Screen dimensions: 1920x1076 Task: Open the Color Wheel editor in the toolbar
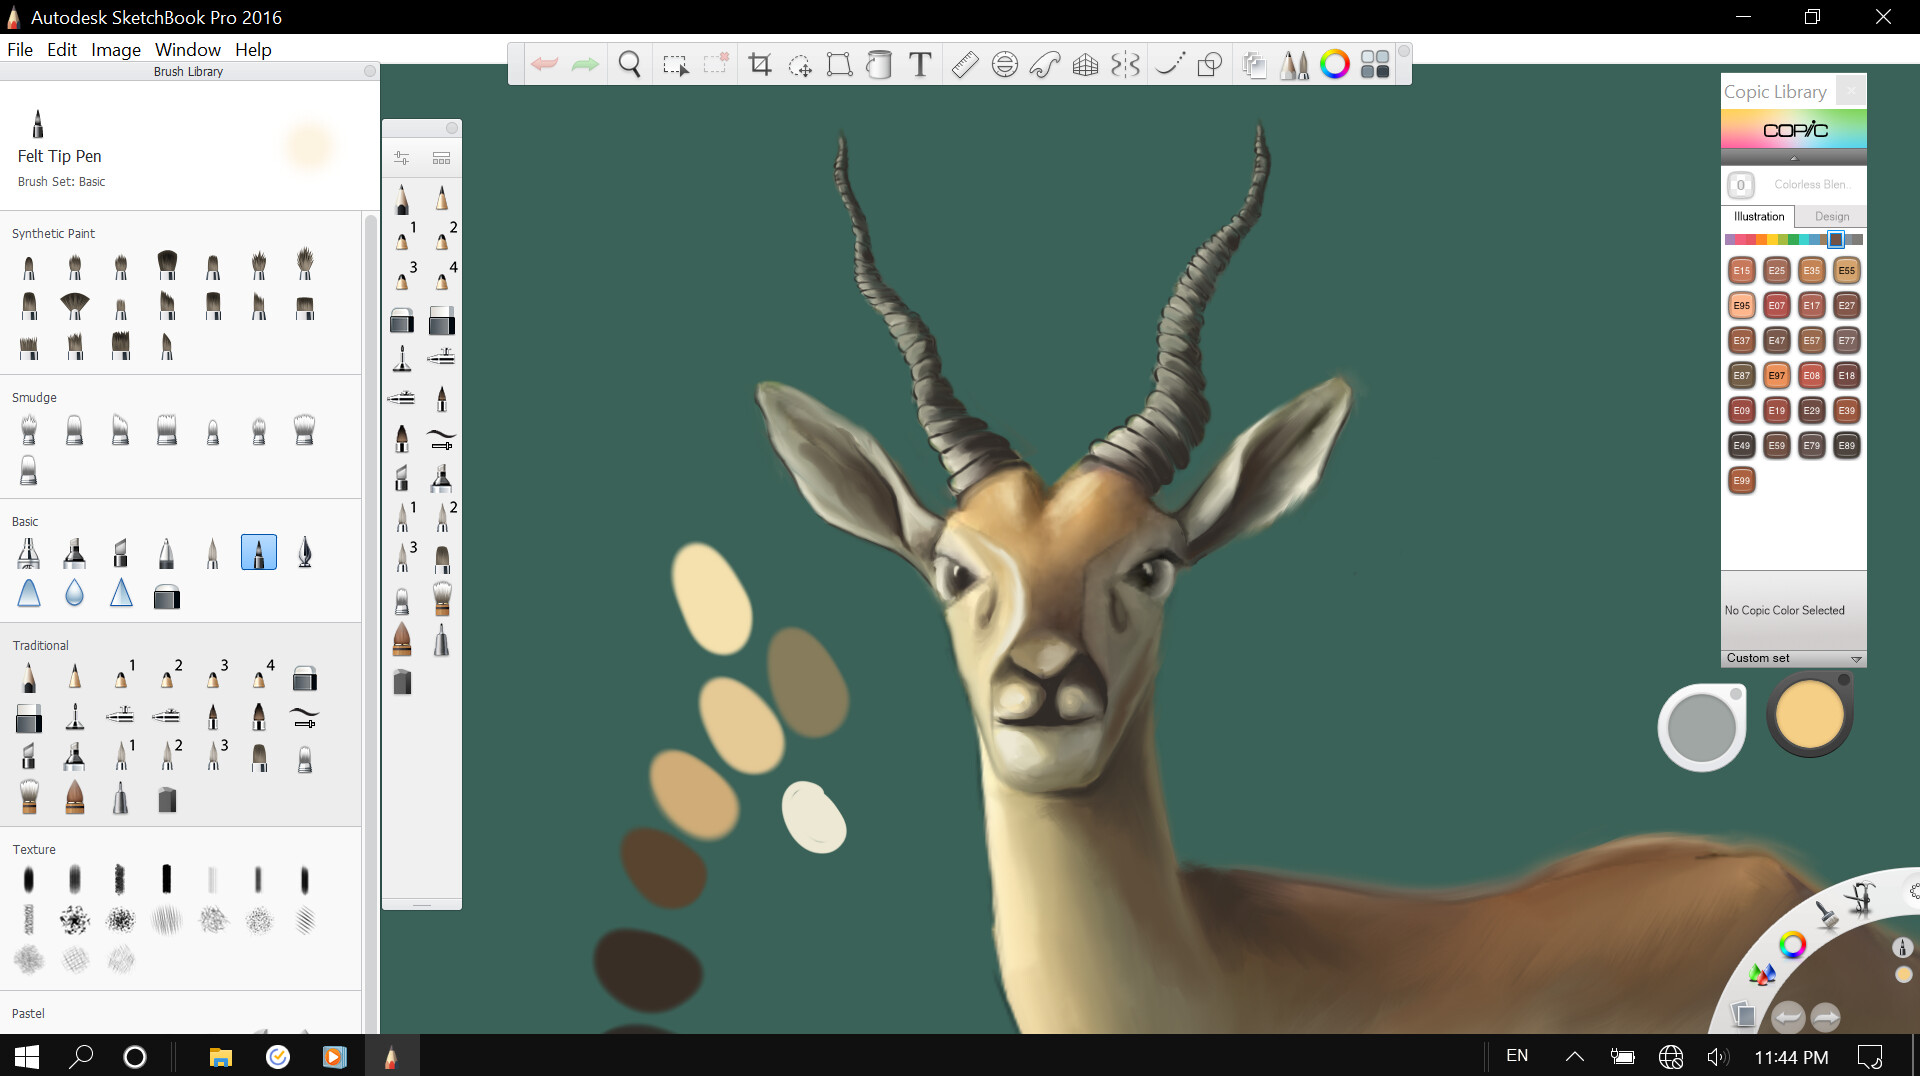tap(1335, 65)
